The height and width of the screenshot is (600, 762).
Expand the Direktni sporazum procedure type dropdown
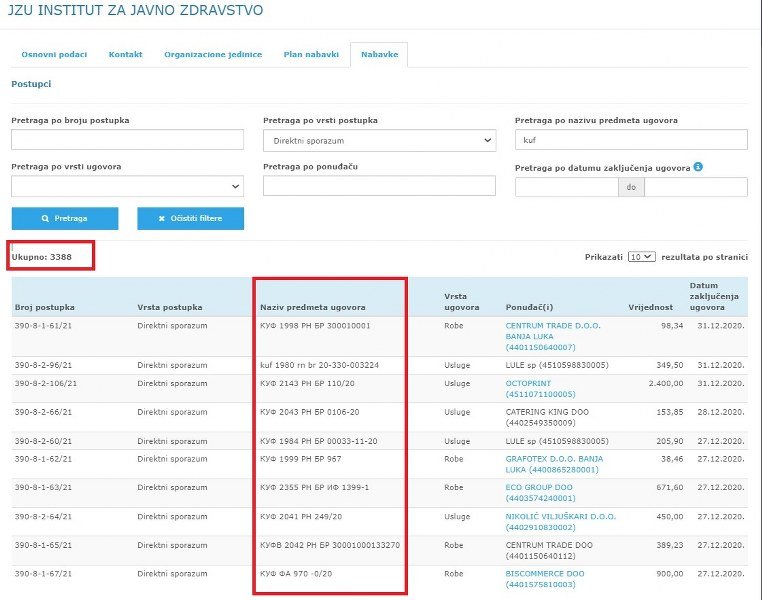click(x=379, y=141)
